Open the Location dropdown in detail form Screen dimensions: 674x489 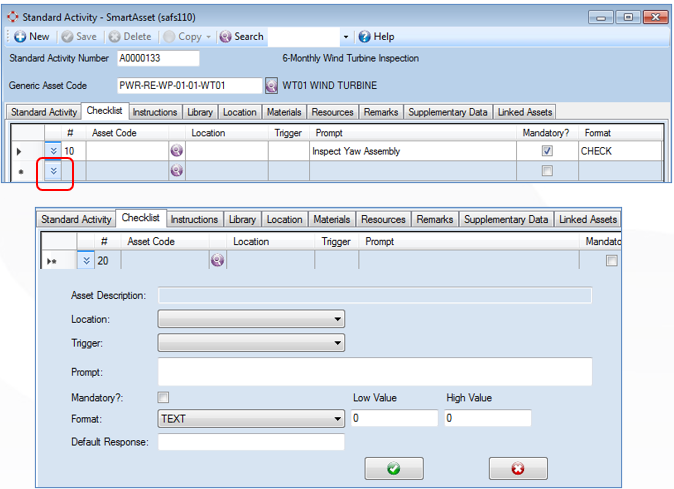point(251,319)
